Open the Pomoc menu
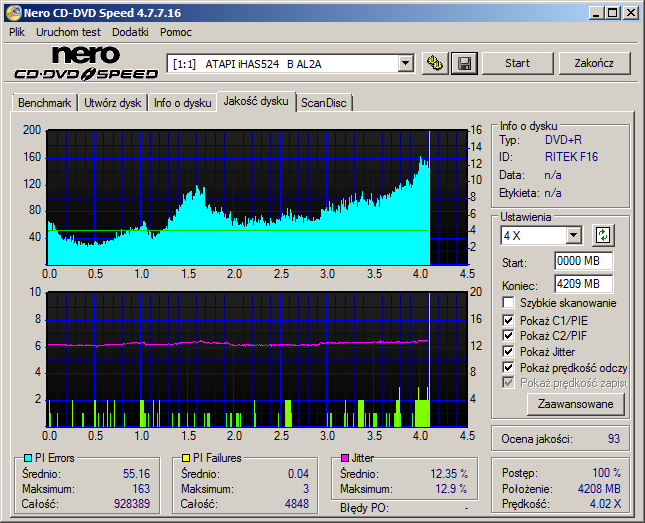 (176, 32)
